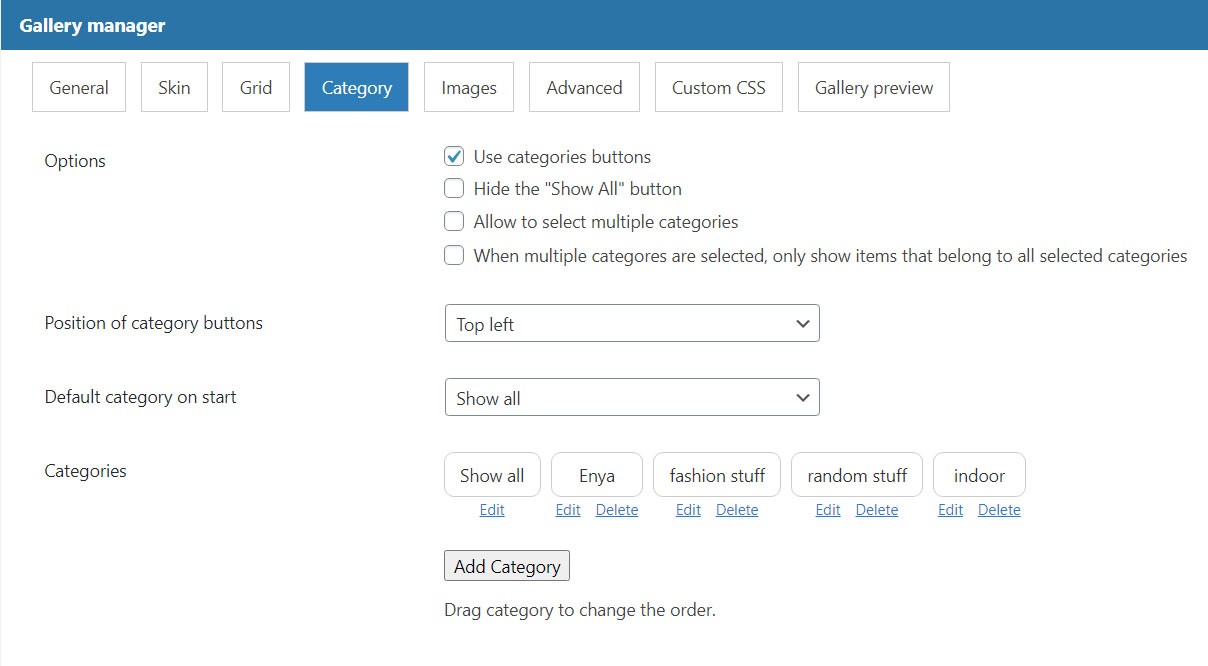Open the Position of category buttons dropdown
Screen dimensions: 1208x666
[632, 324]
